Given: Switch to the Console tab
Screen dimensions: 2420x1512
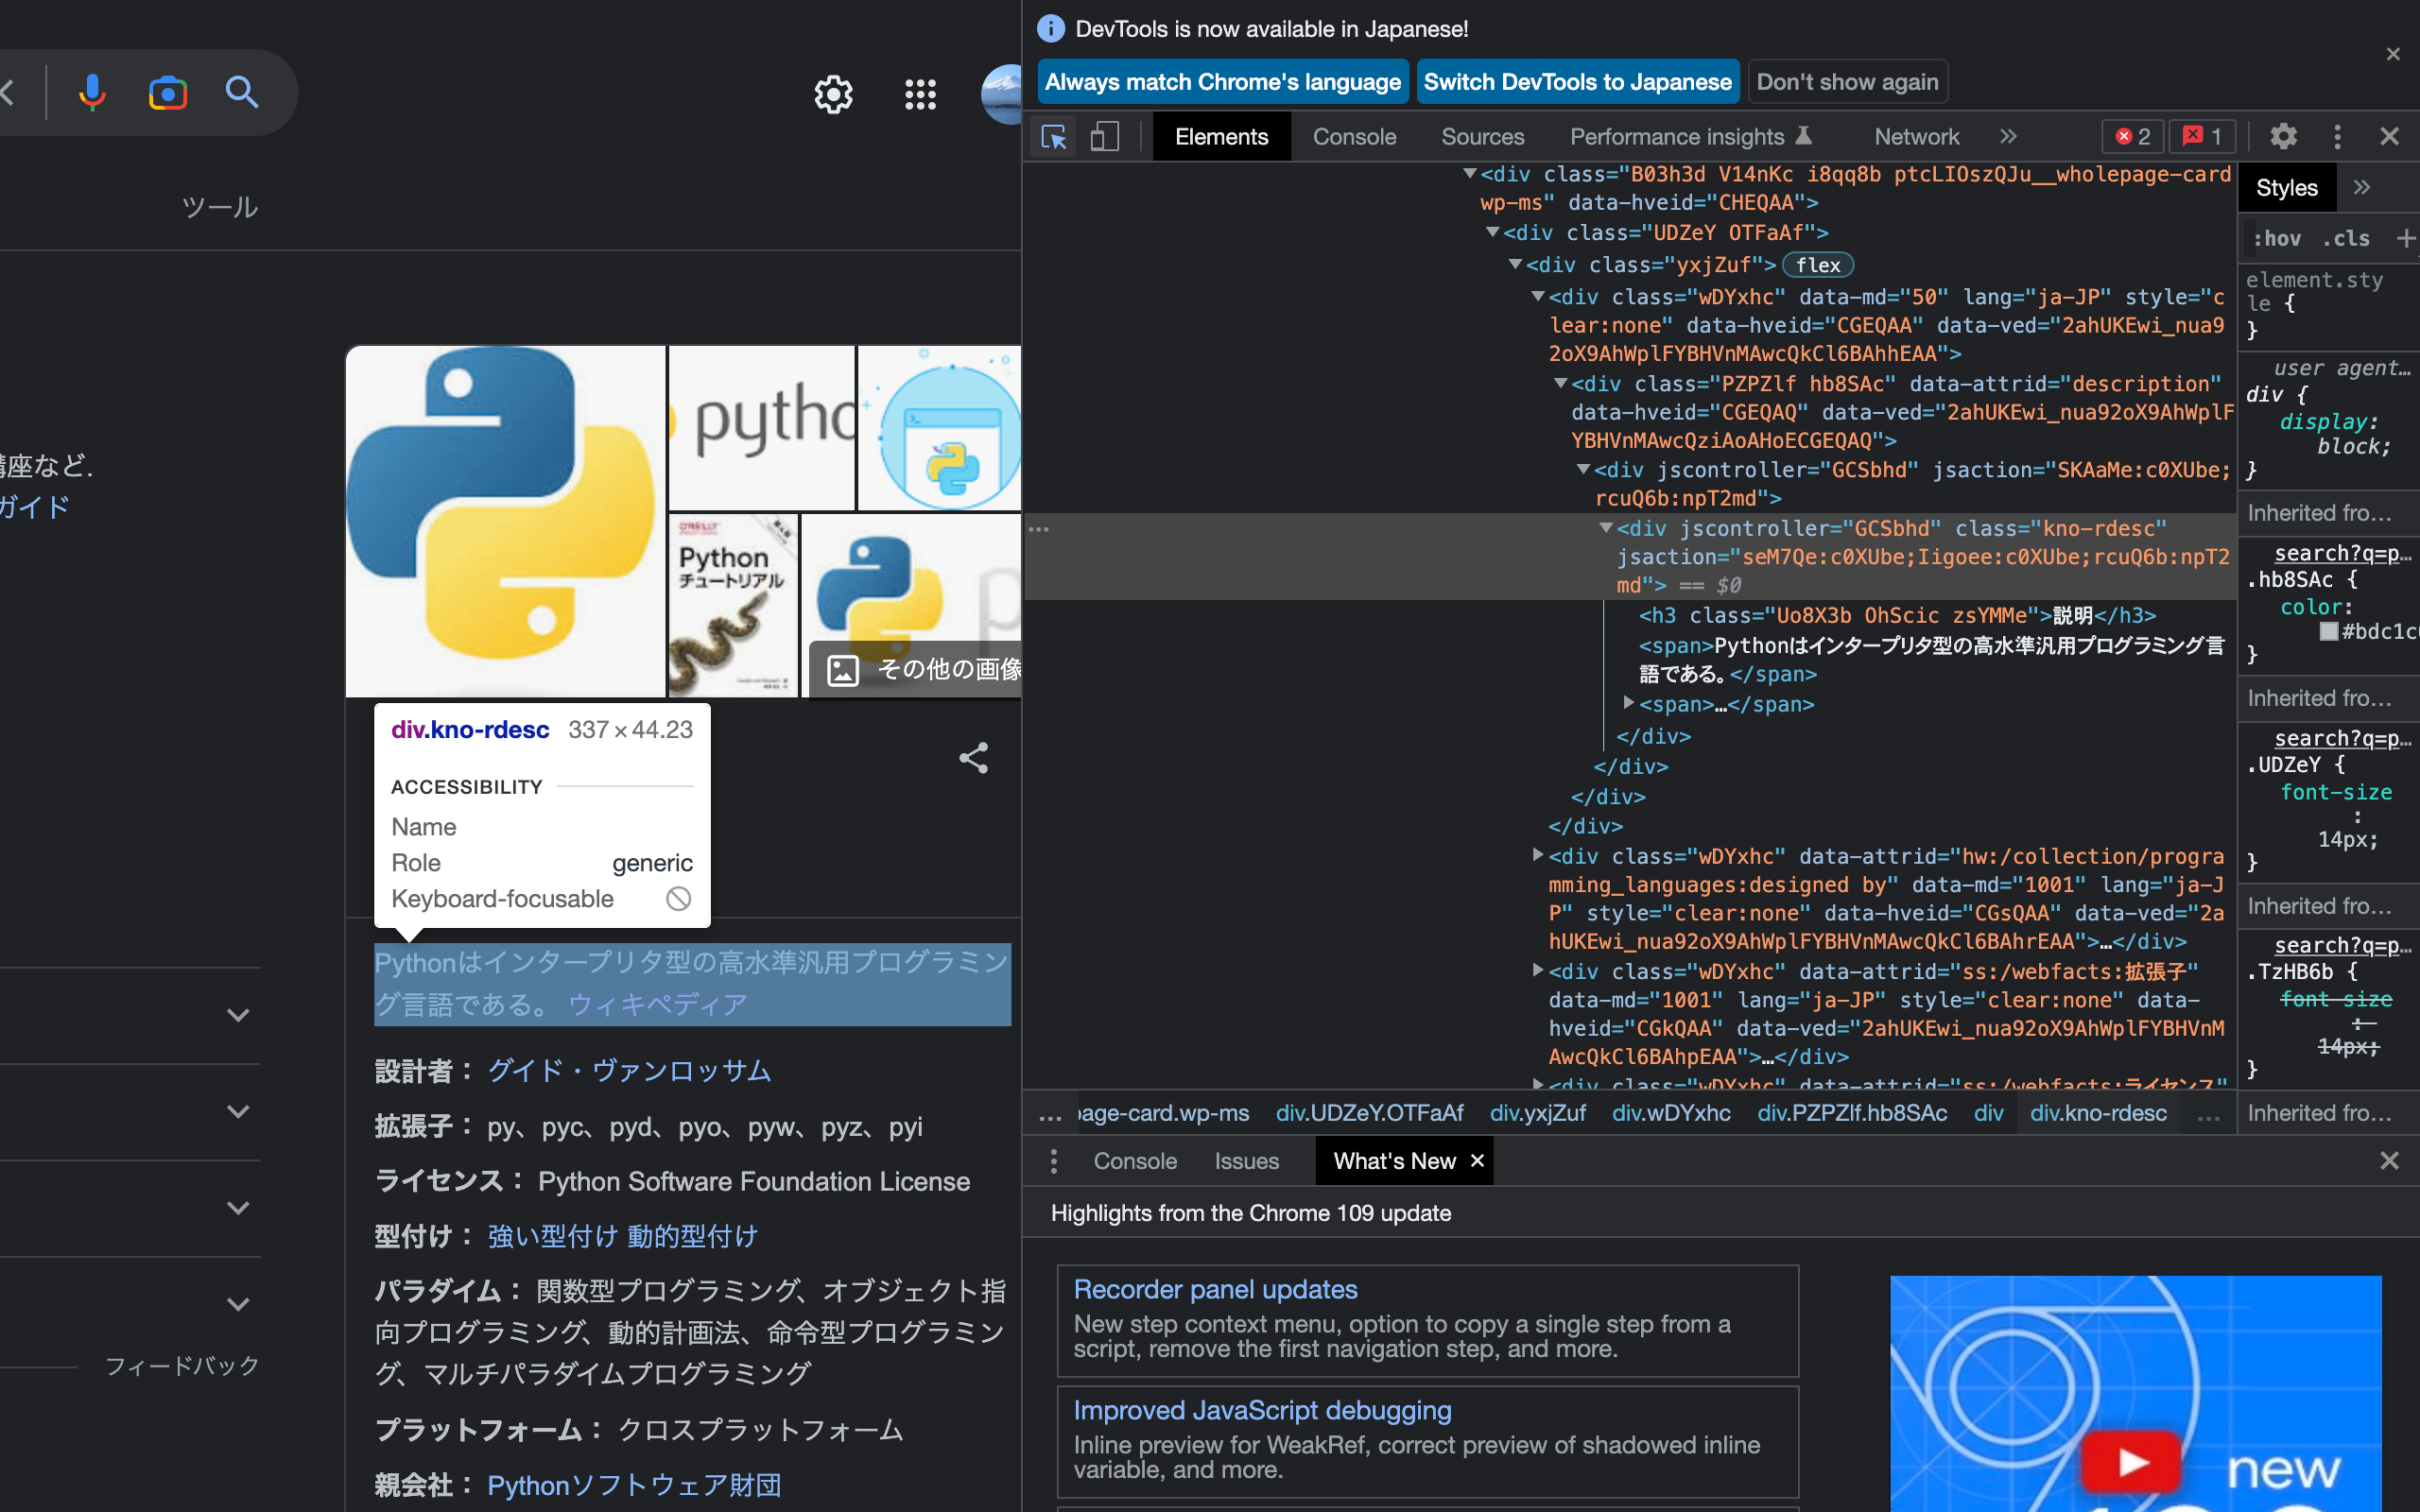Looking at the screenshot, I should coord(1354,136).
